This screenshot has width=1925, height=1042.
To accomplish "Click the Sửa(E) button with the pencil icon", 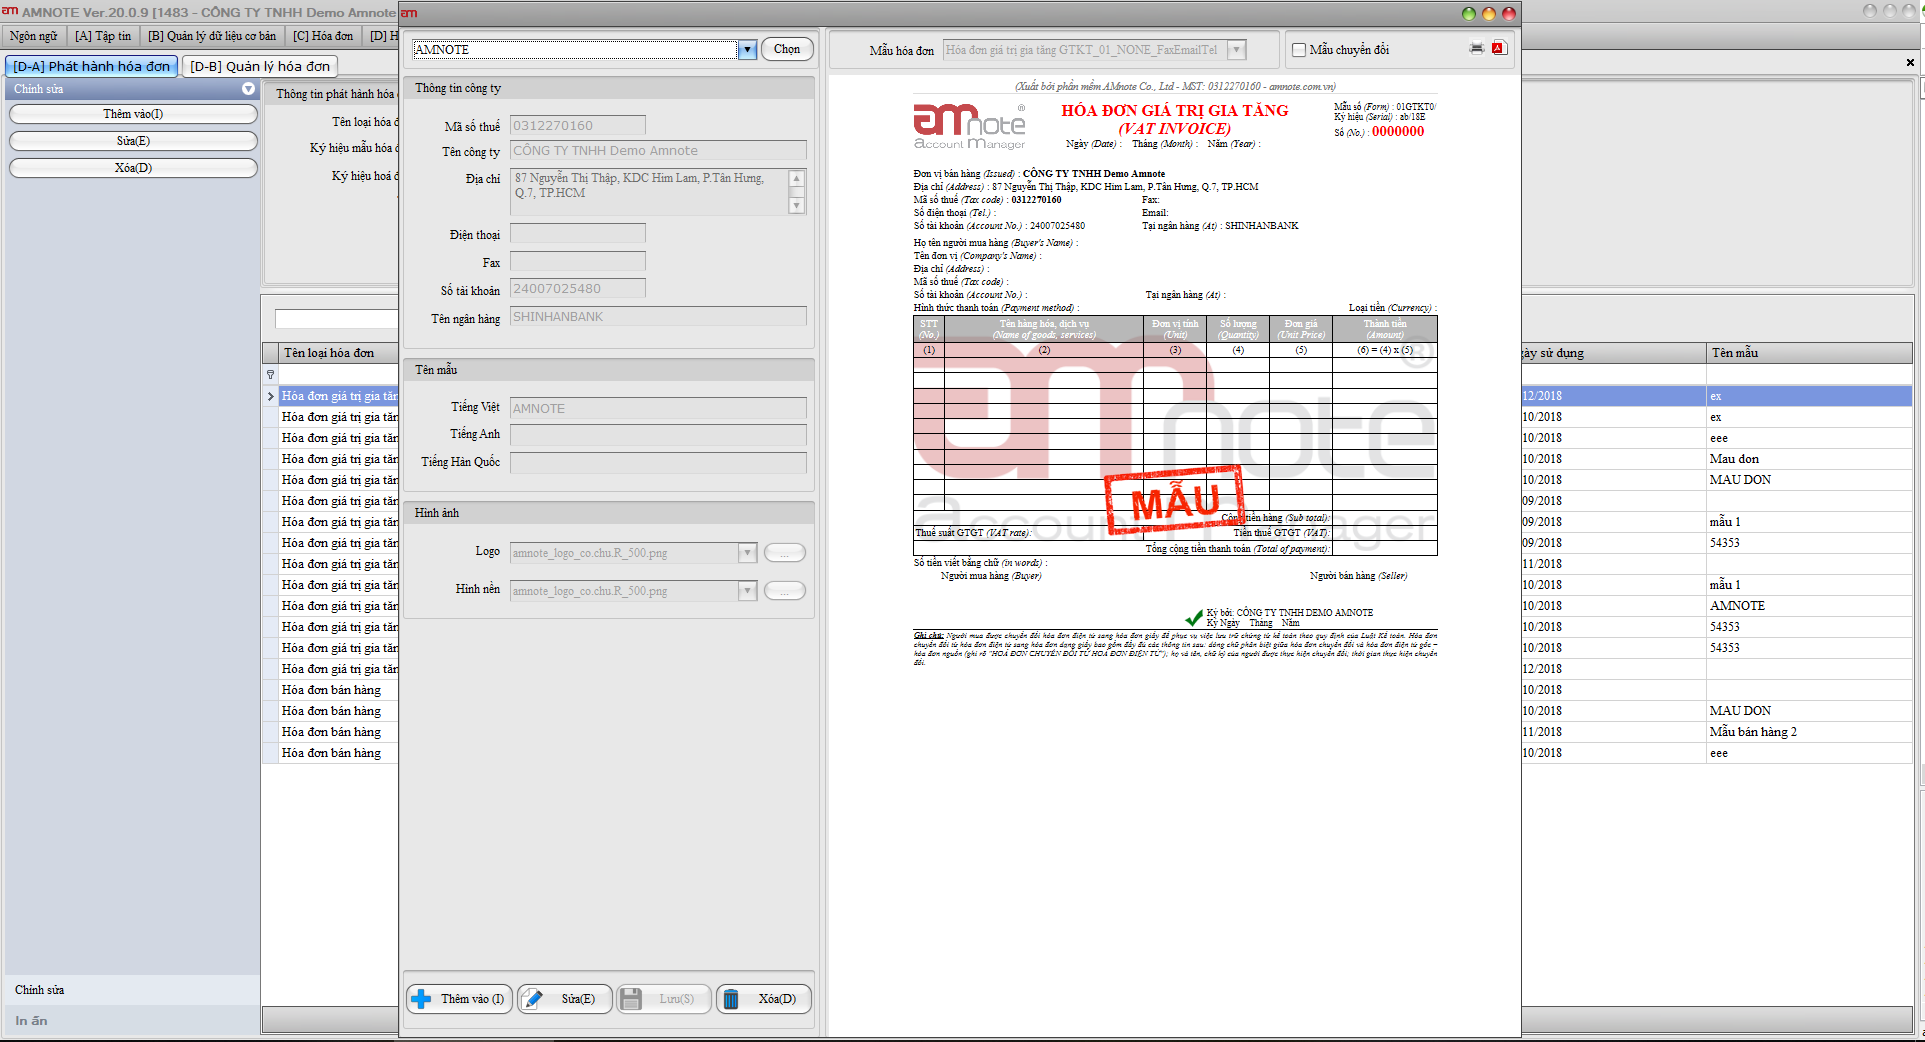I will (564, 999).
